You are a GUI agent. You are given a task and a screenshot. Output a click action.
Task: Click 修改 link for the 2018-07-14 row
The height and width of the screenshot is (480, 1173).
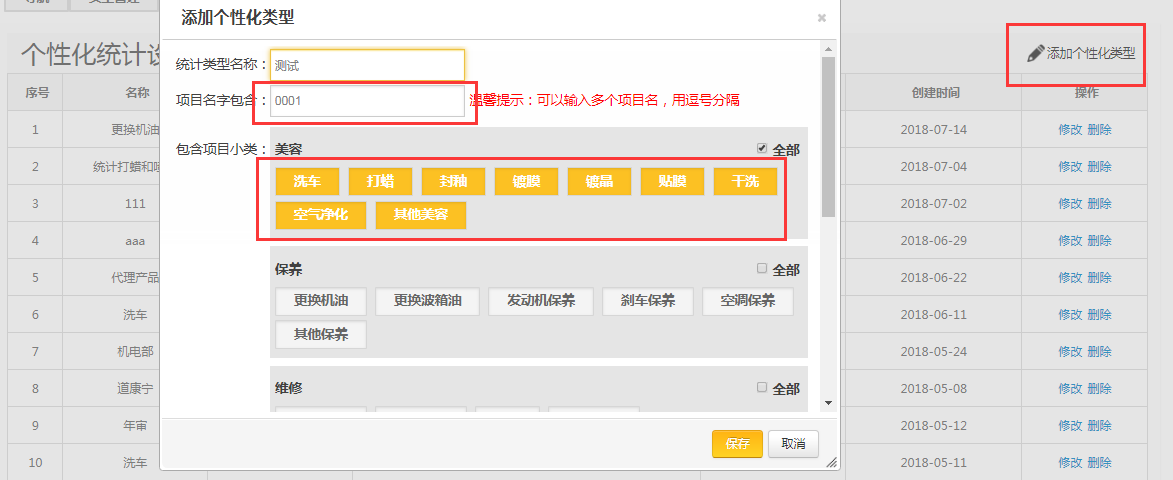point(1069,129)
